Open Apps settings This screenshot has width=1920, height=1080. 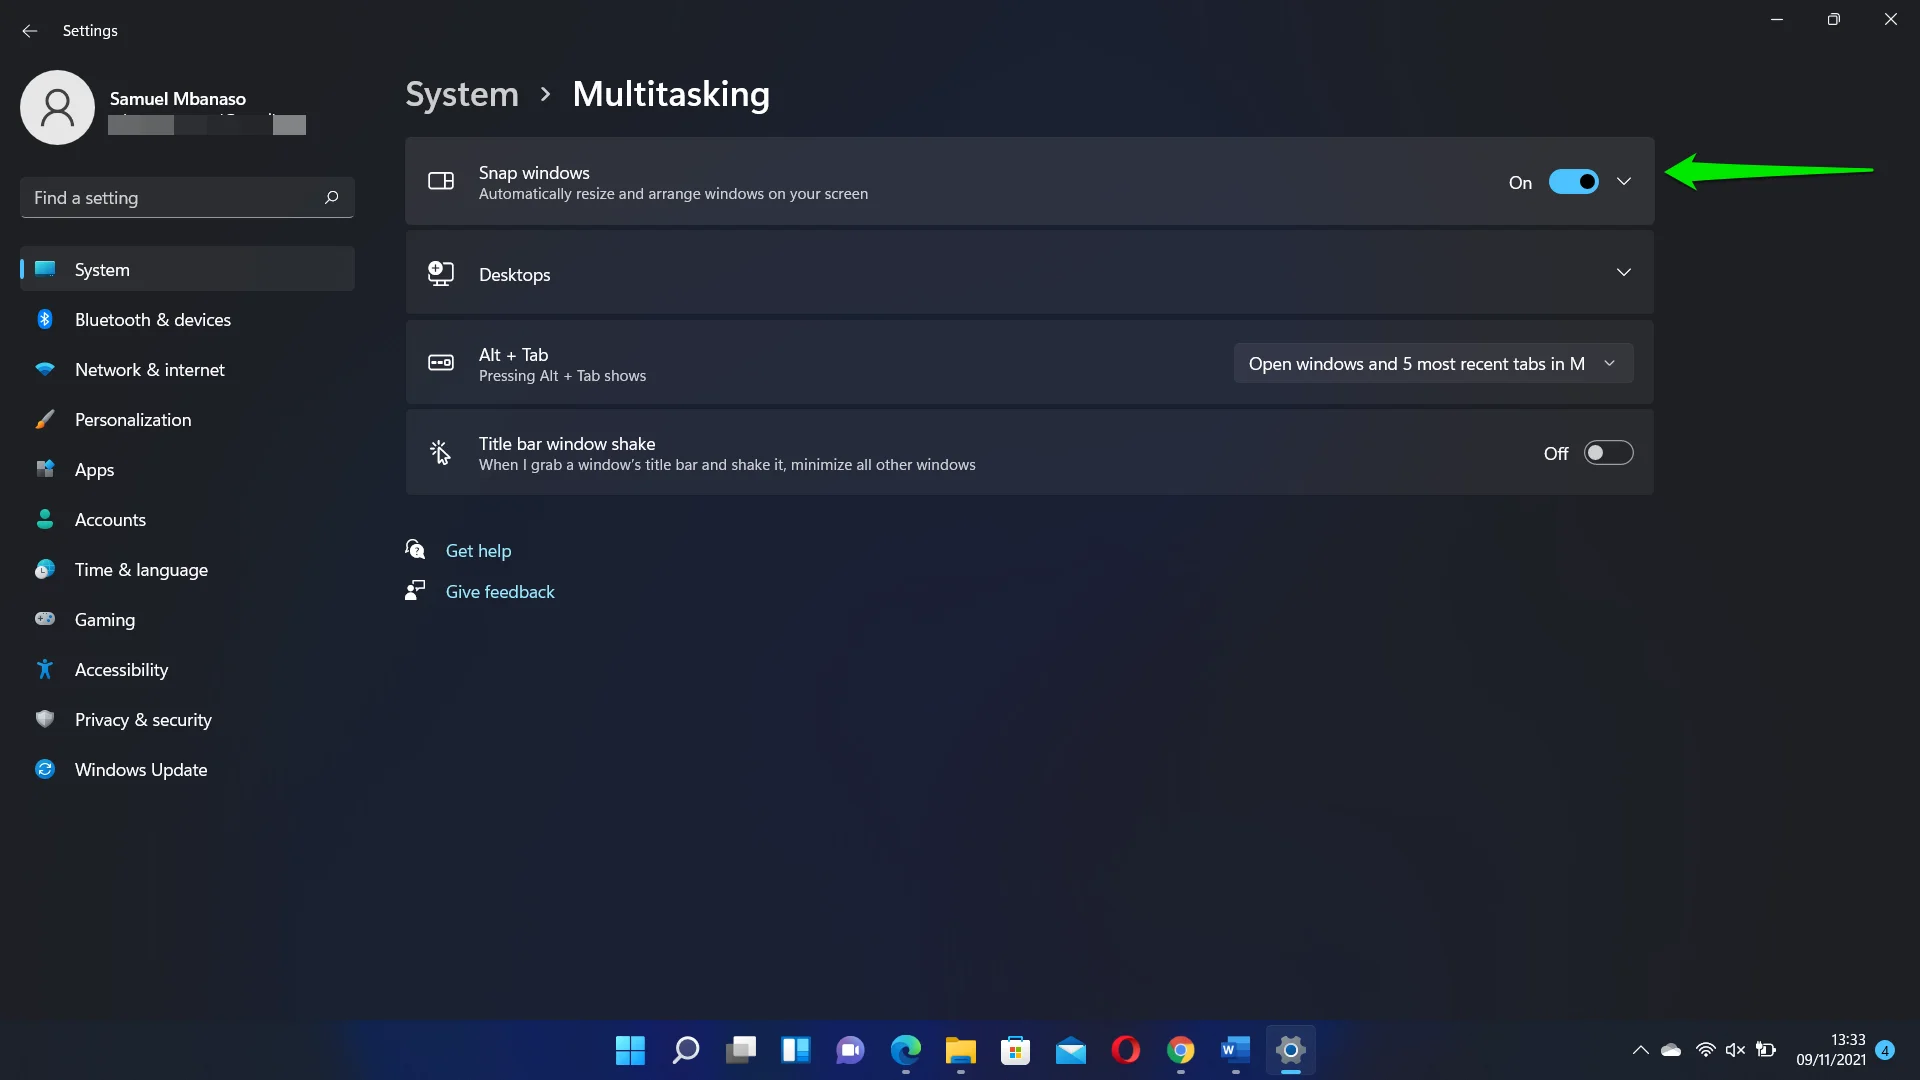[94, 469]
